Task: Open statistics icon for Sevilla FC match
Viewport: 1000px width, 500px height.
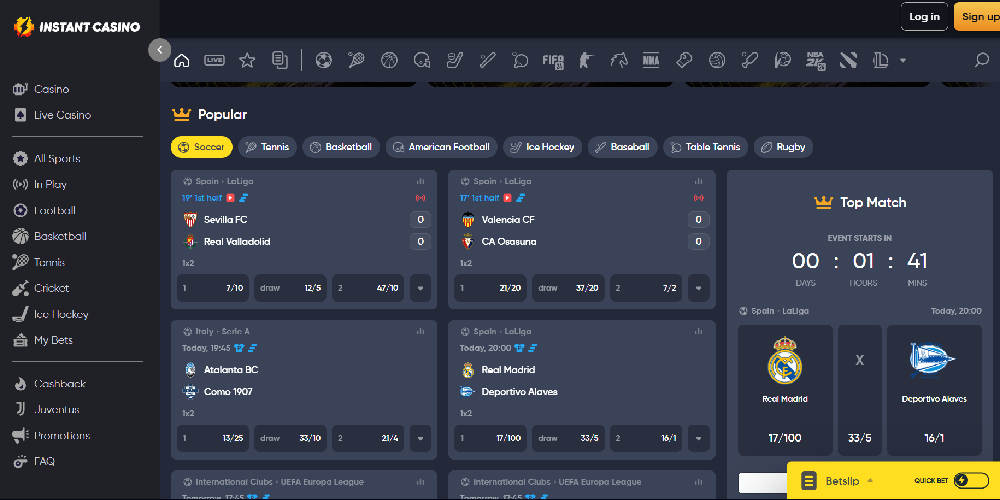Action: coord(420,182)
